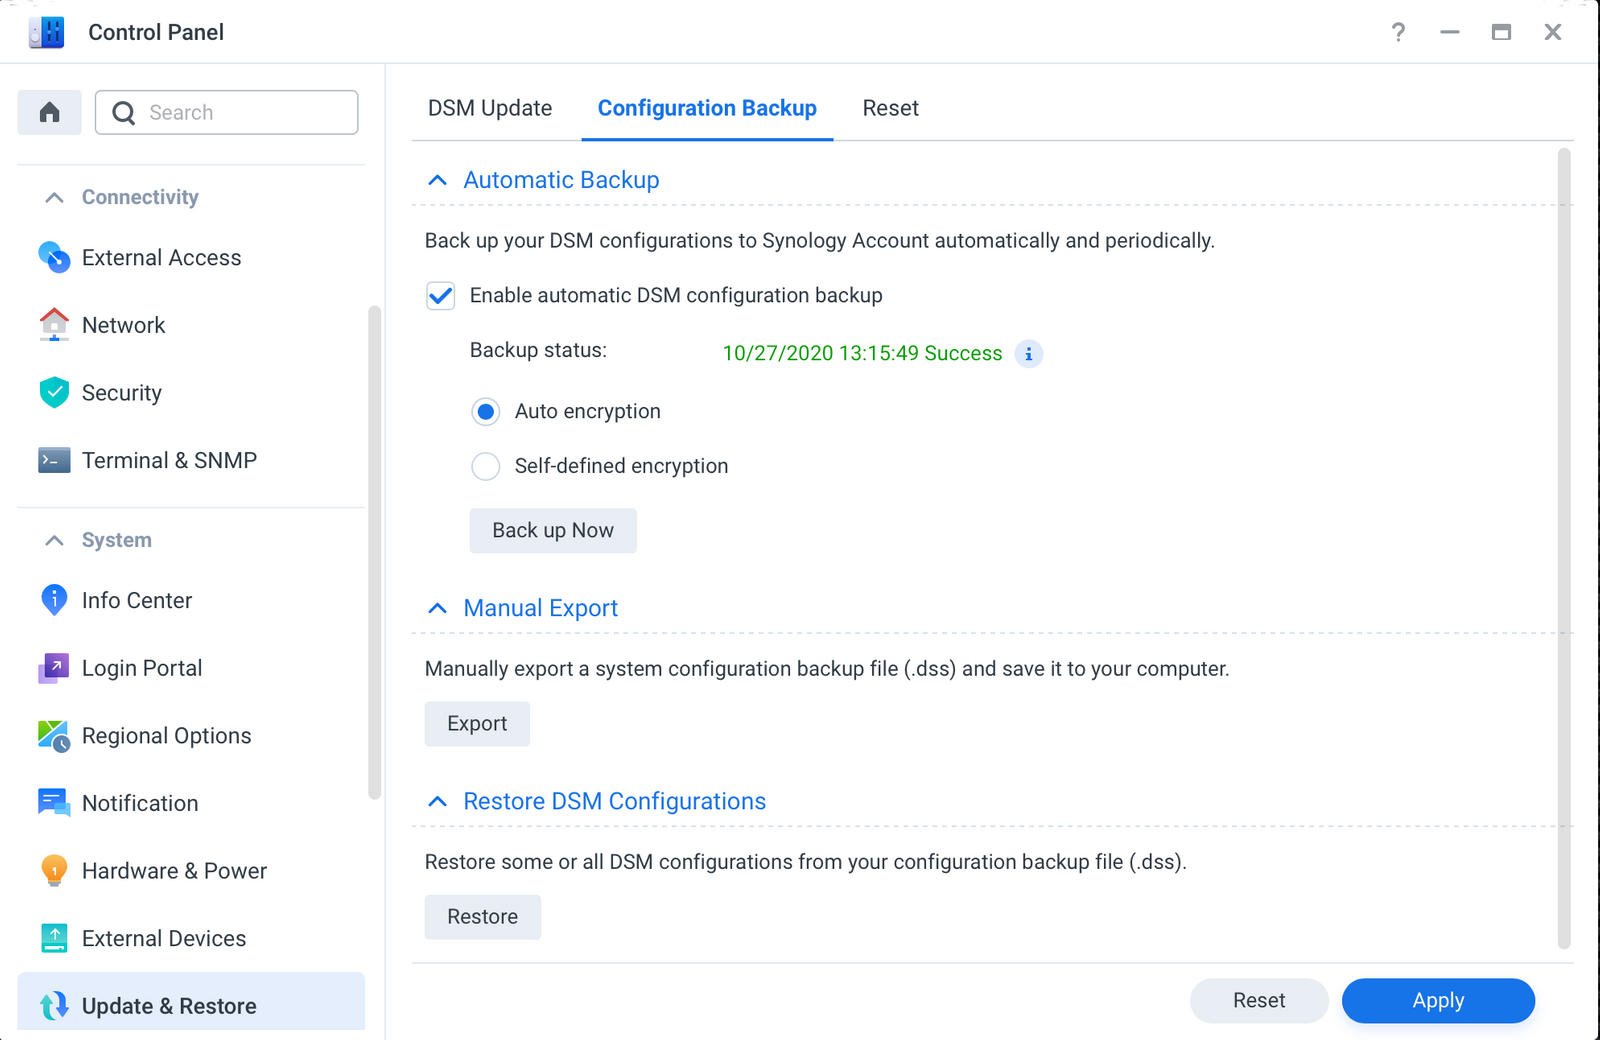The width and height of the screenshot is (1600, 1040).
Task: Select Self-defined encryption option
Action: click(x=485, y=465)
